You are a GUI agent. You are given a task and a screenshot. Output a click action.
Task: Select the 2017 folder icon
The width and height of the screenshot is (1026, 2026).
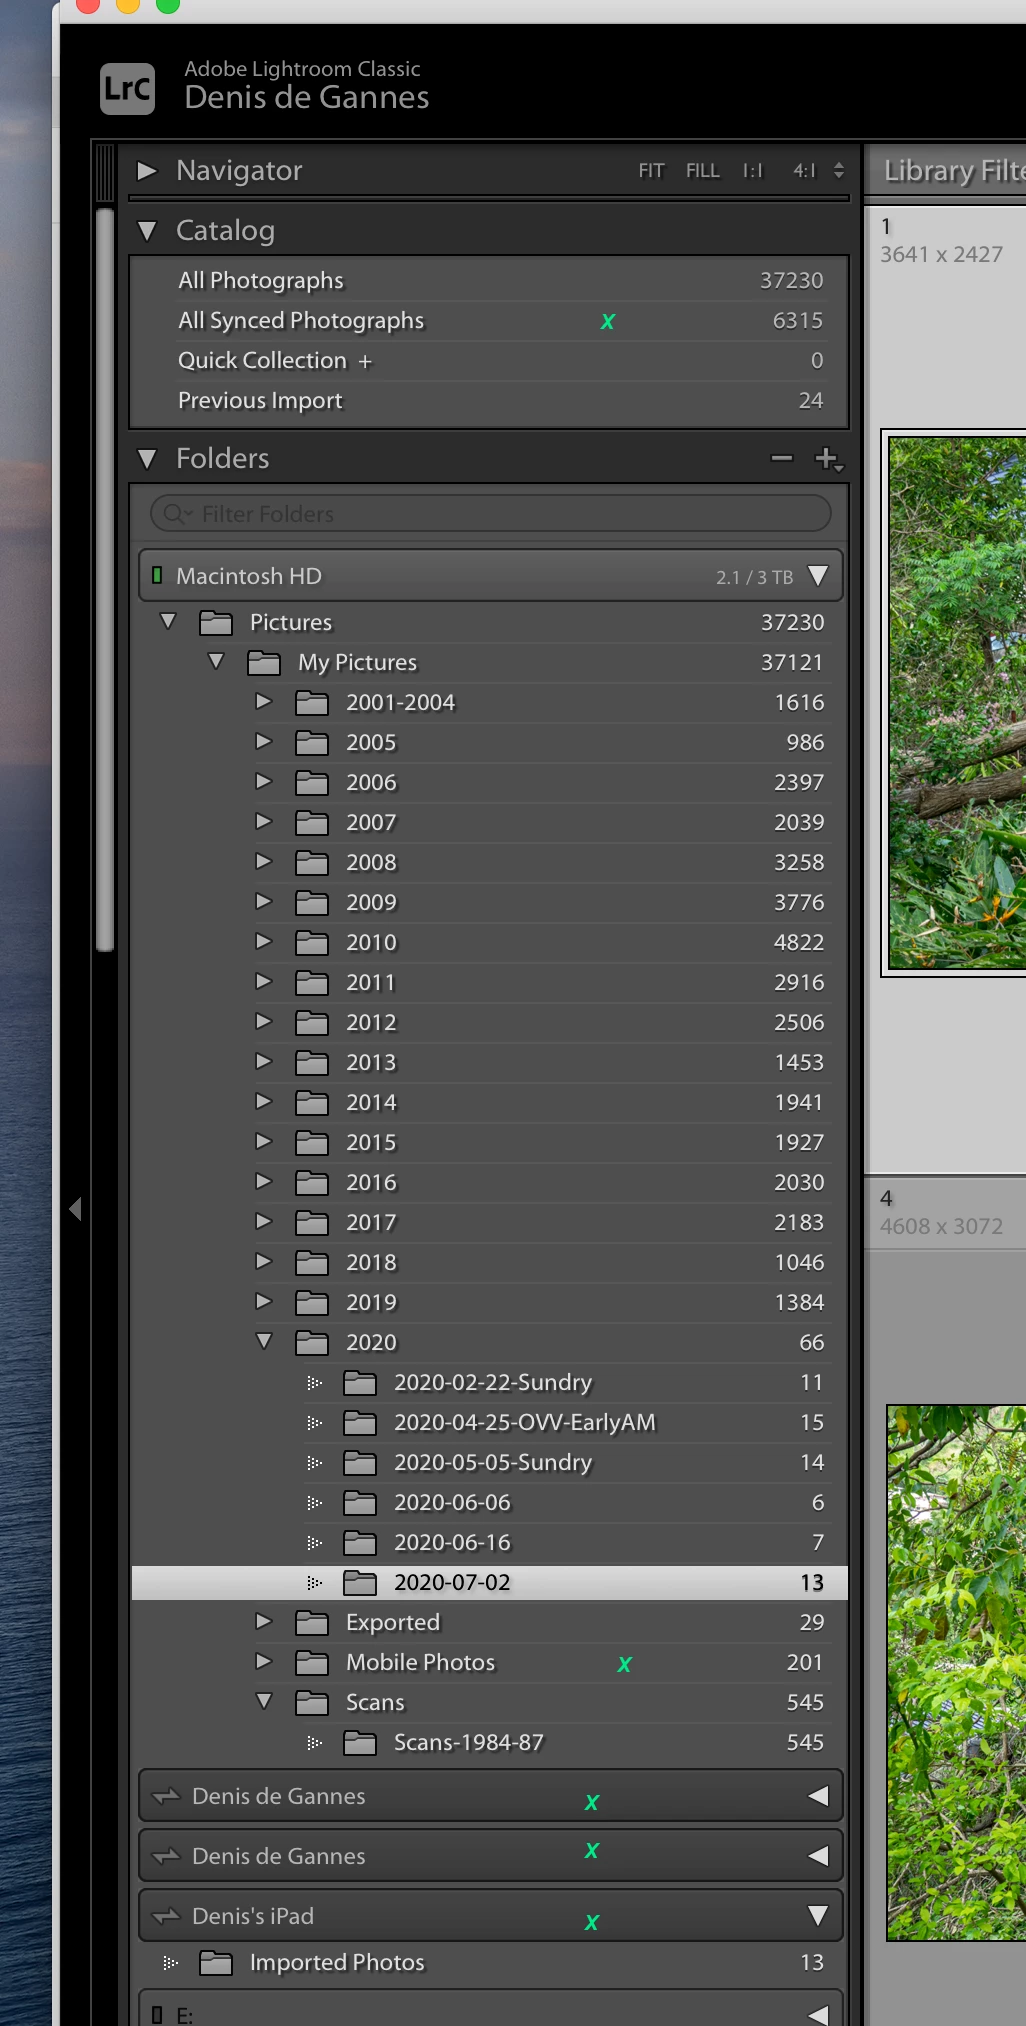[x=312, y=1223]
